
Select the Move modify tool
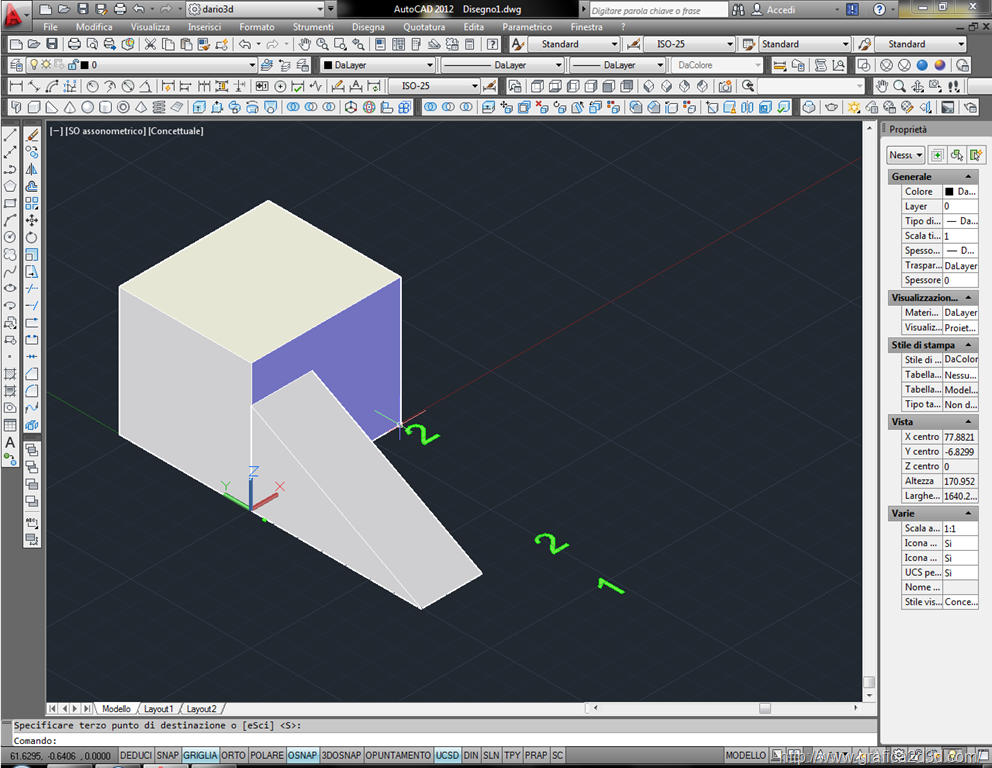pos(31,220)
